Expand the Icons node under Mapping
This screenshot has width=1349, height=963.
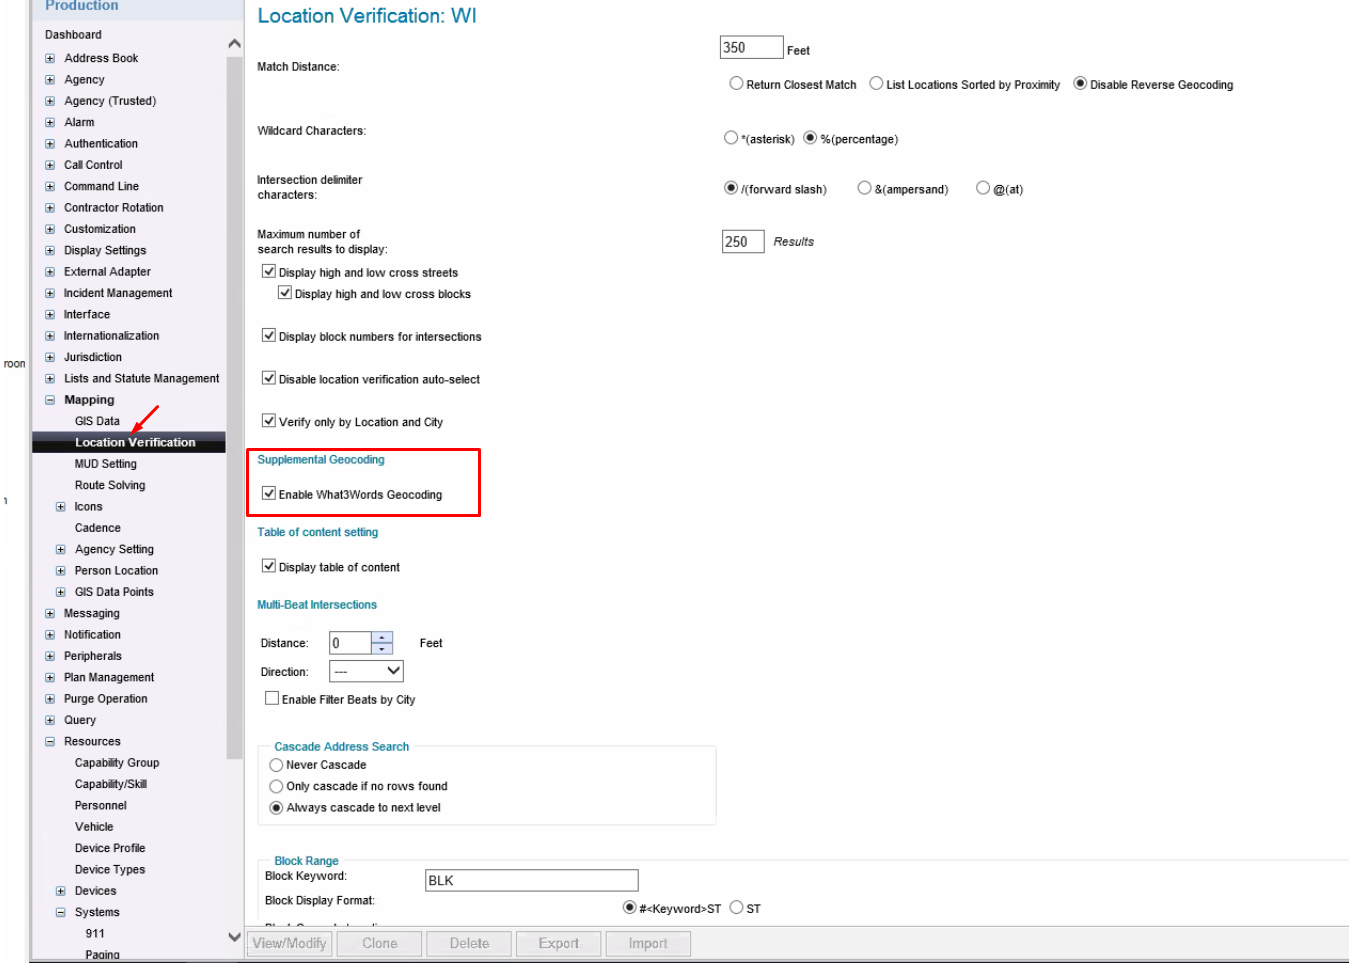(x=60, y=507)
